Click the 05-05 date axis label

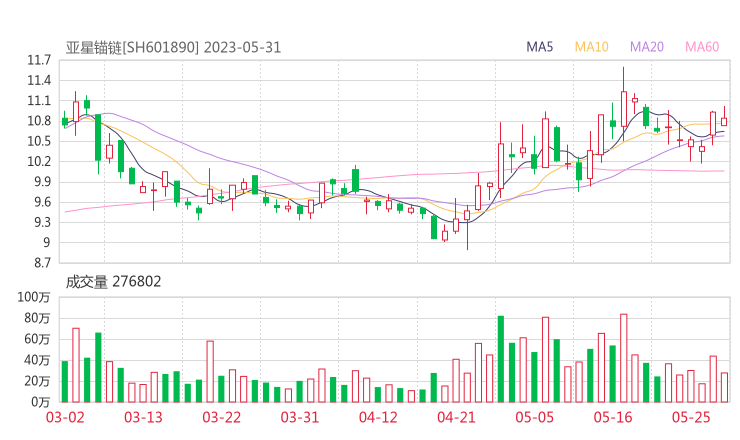point(535,417)
